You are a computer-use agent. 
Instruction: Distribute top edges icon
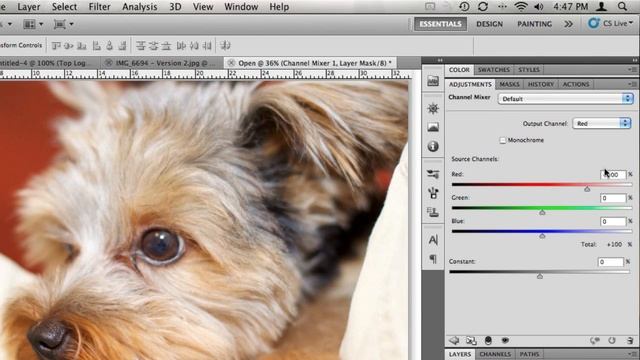[141, 46]
